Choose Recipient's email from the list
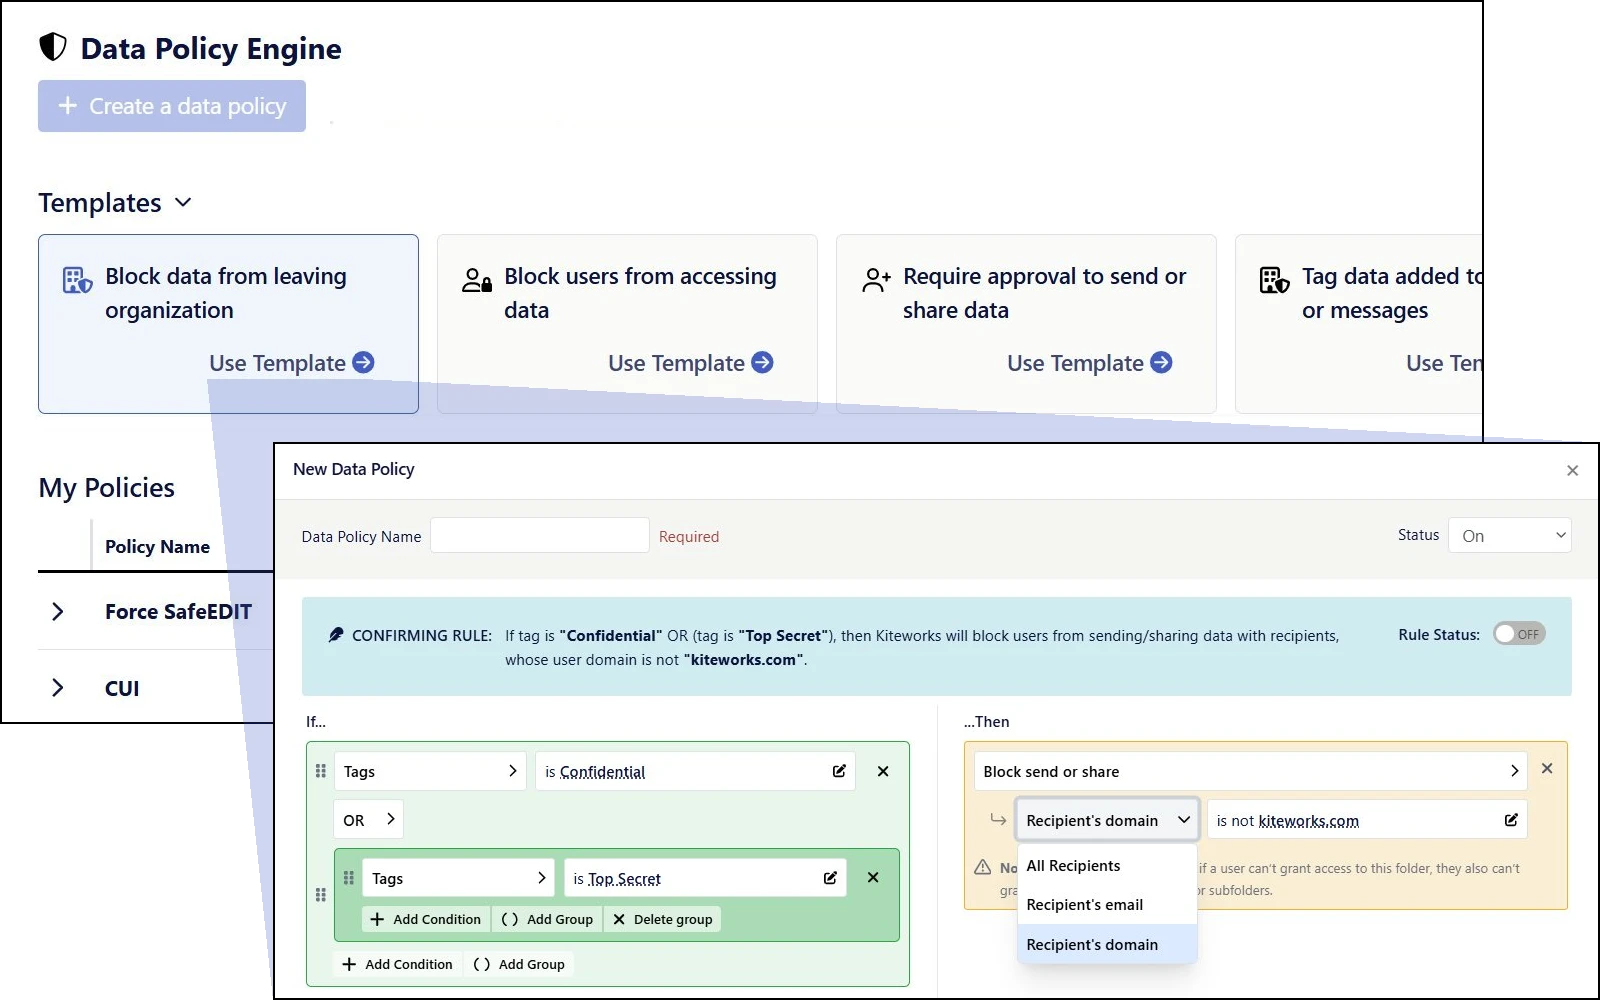Screen dimensions: 1600x1000 pos(1107,904)
